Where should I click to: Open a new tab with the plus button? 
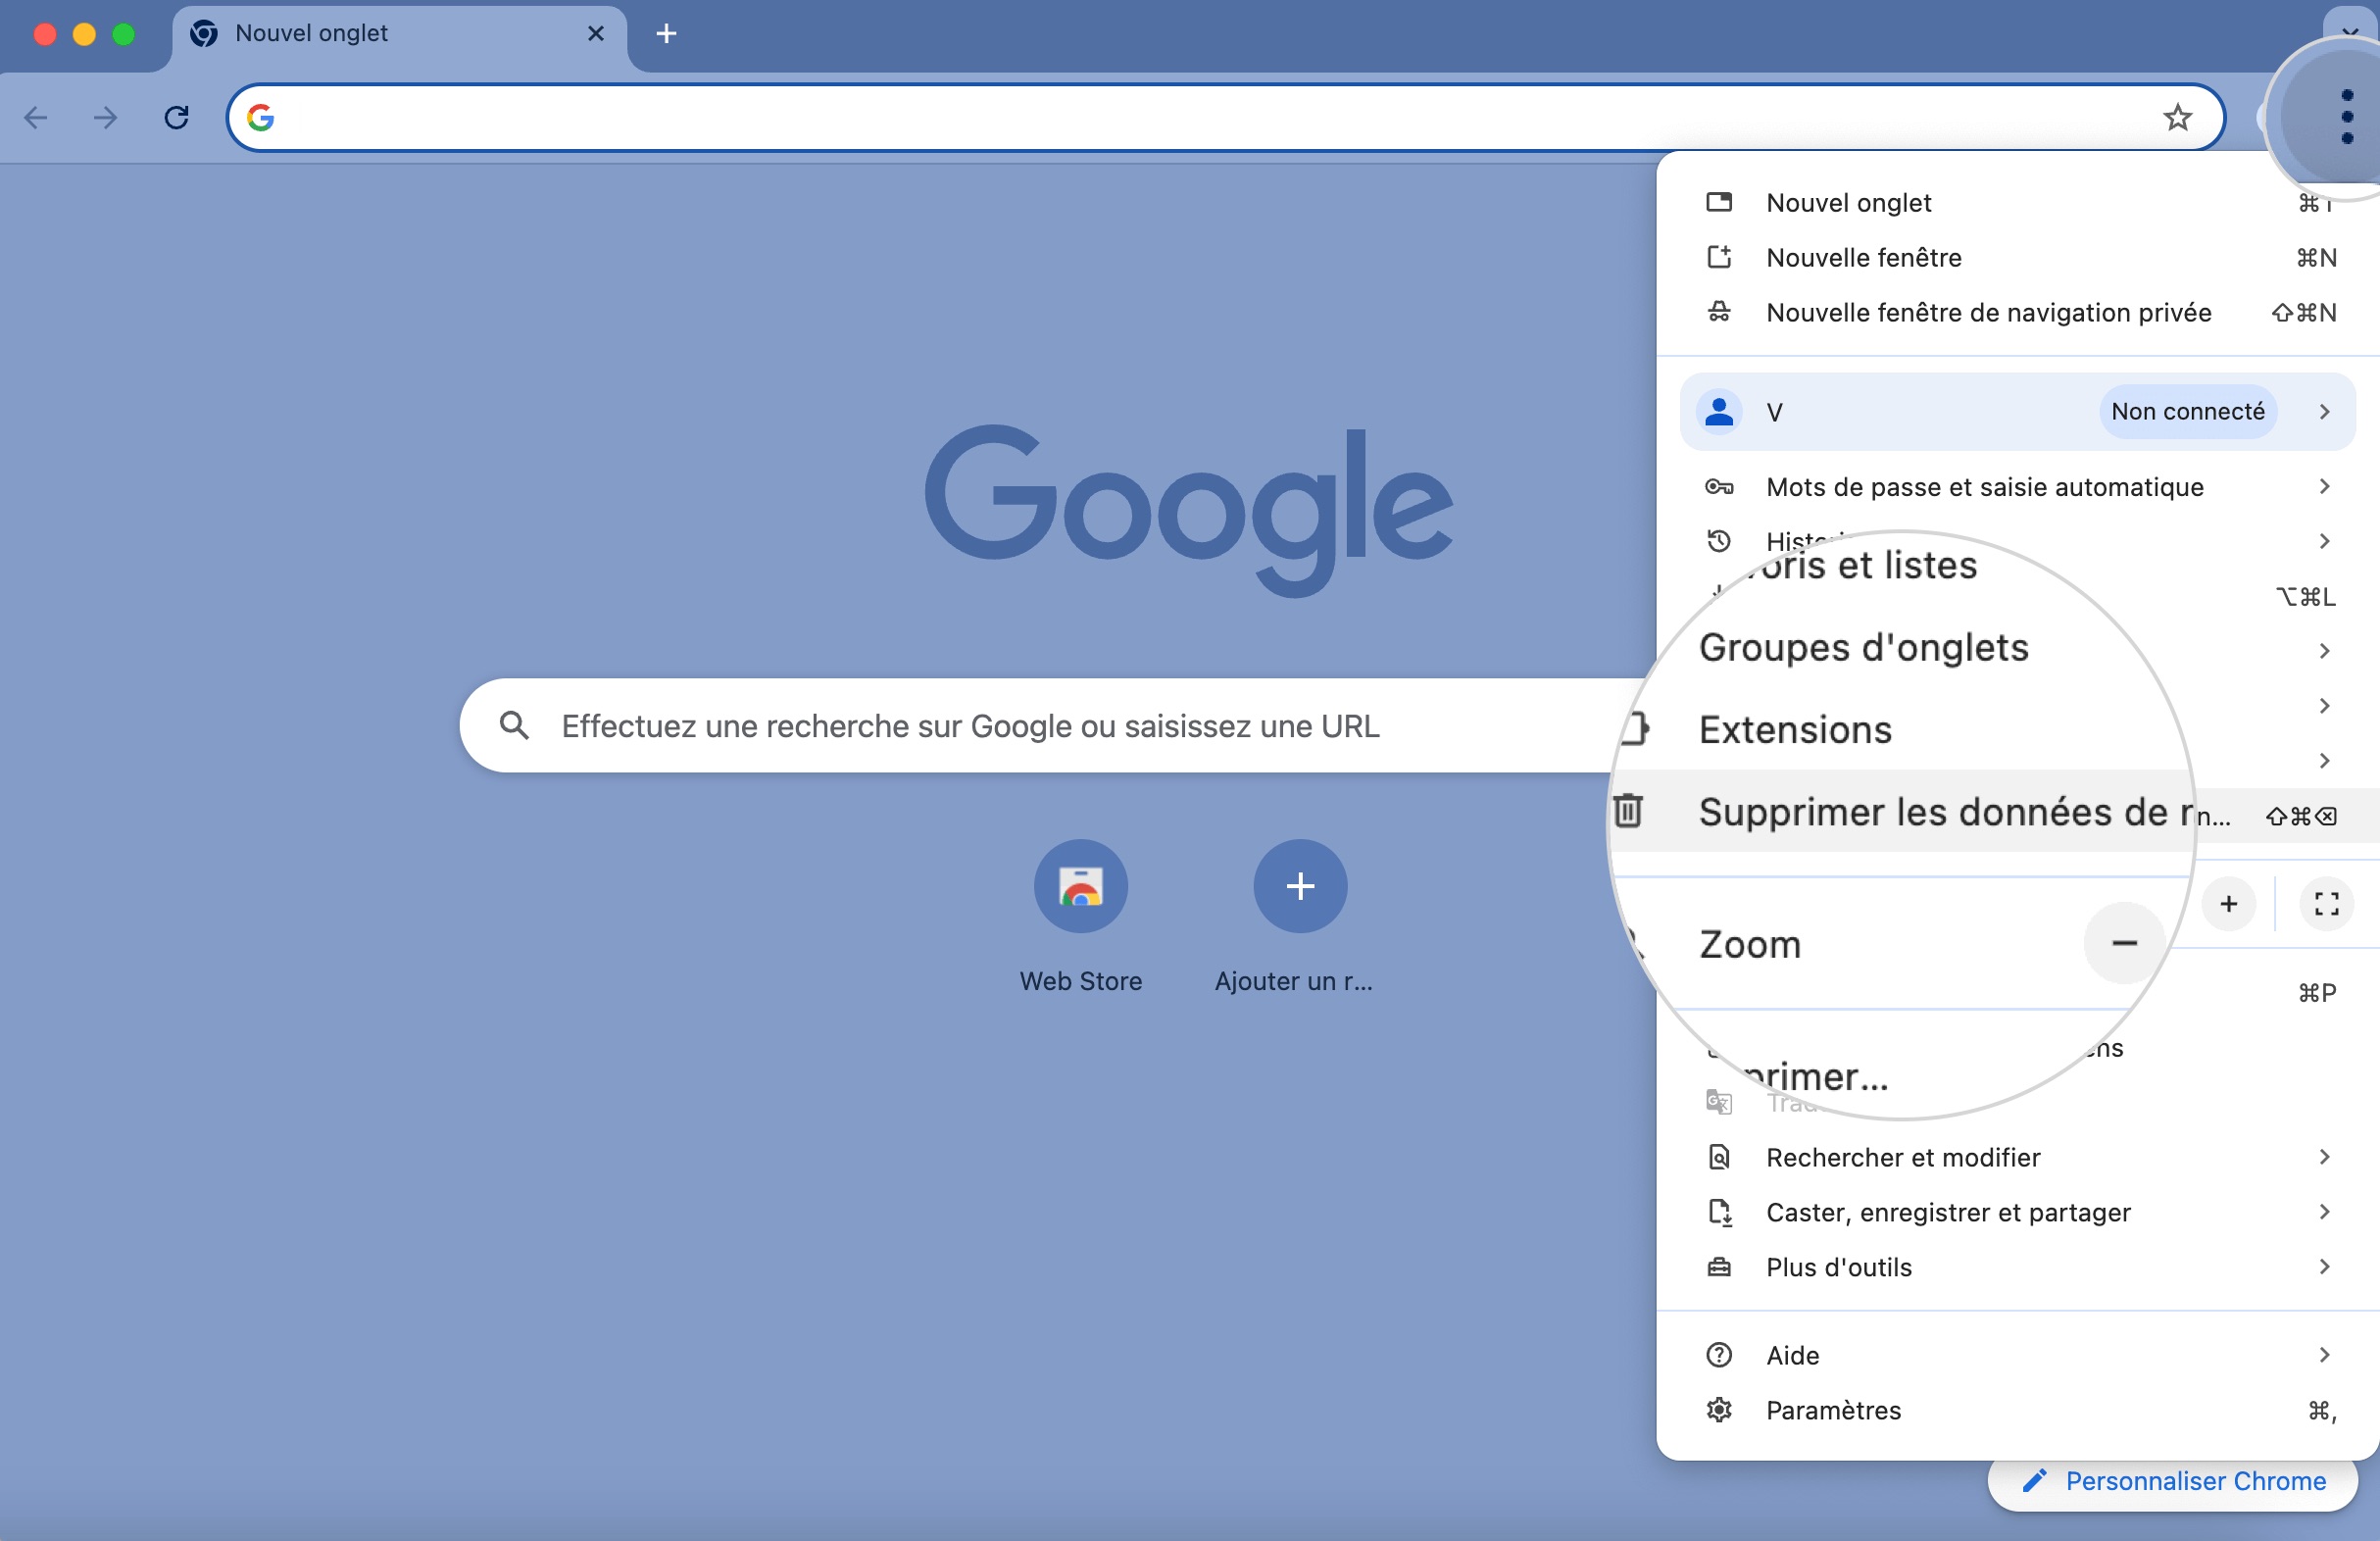coord(666,34)
